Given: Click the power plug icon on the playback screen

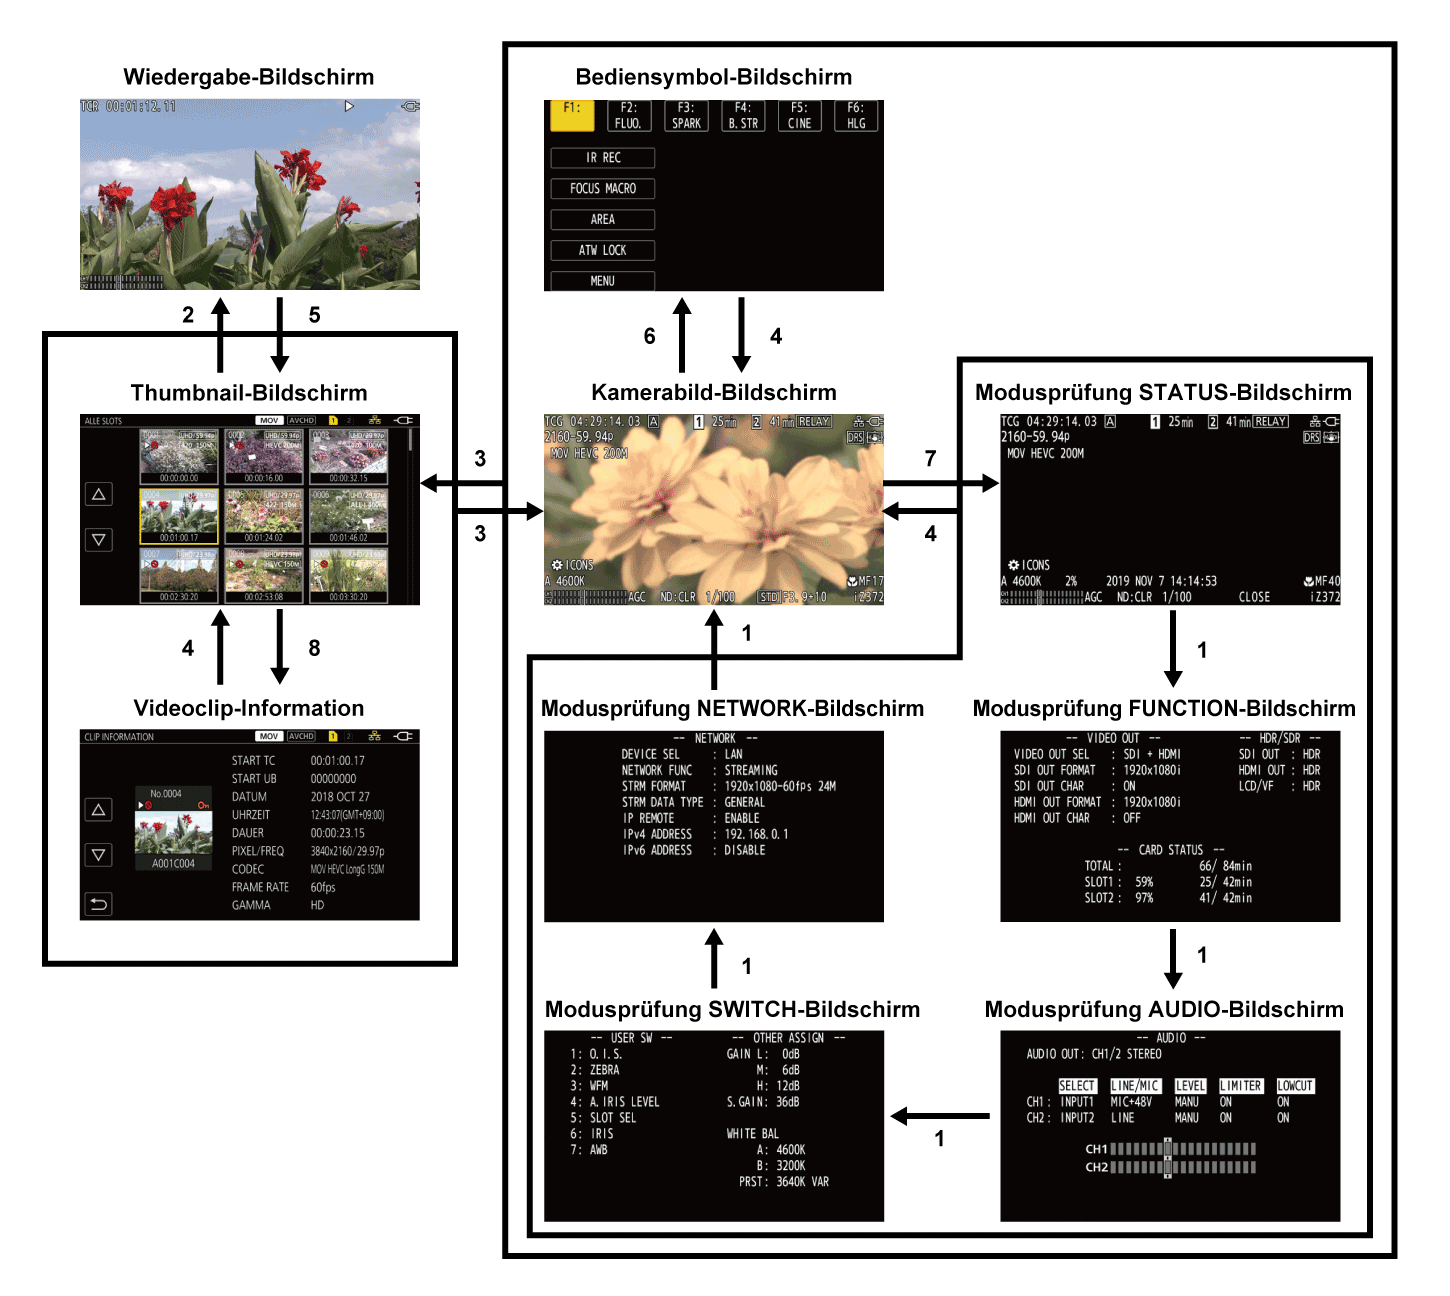Looking at the screenshot, I should click(x=408, y=105).
